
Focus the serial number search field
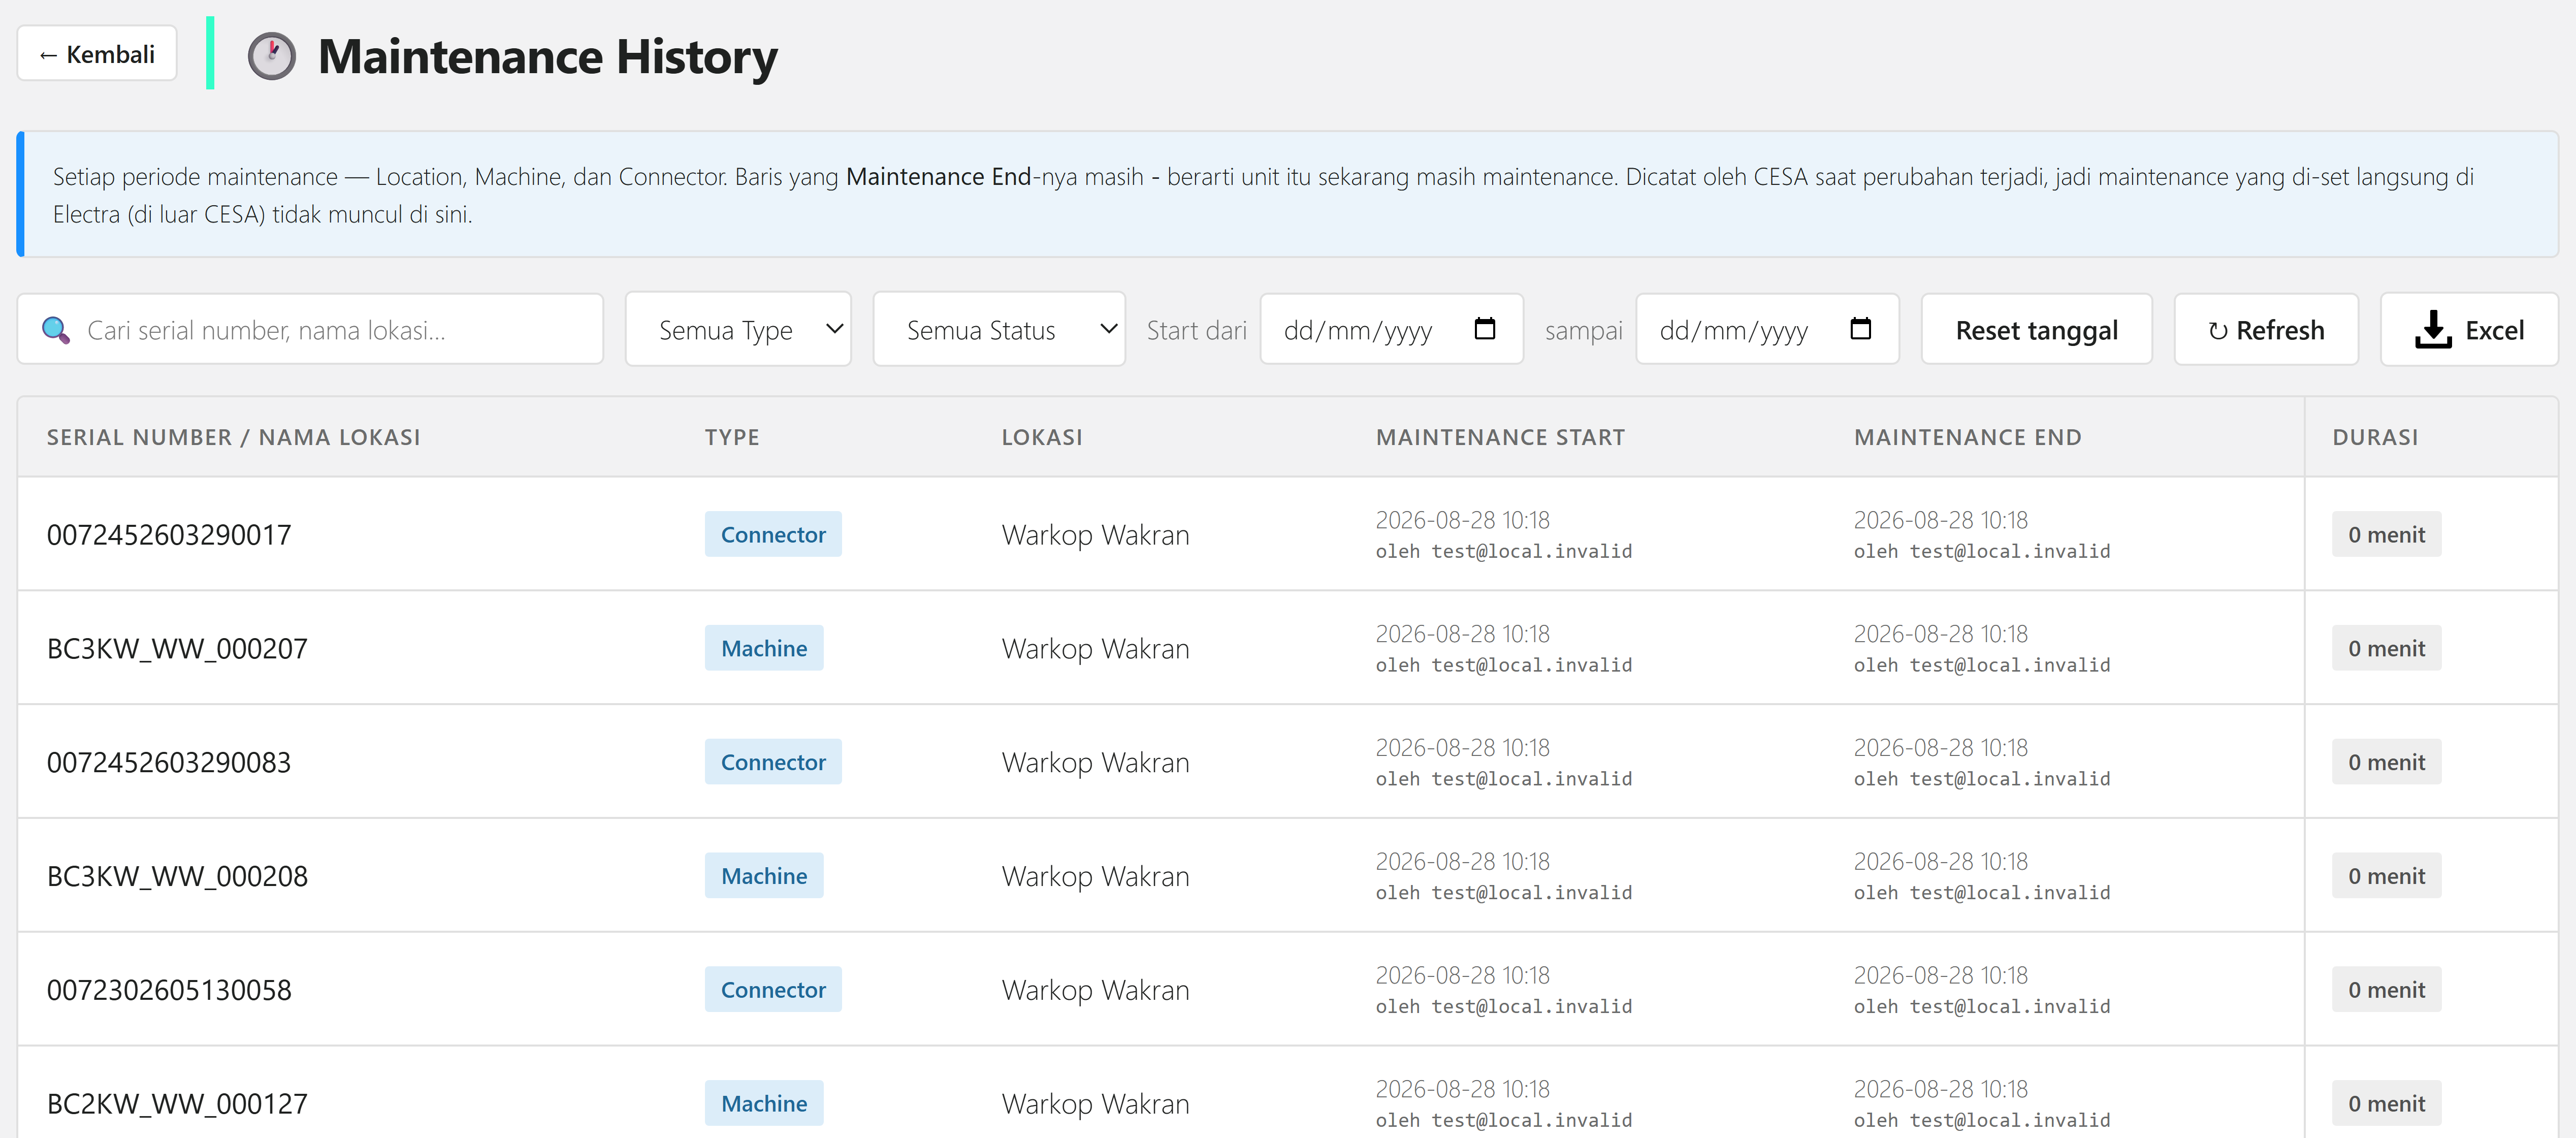pyautogui.click(x=310, y=329)
